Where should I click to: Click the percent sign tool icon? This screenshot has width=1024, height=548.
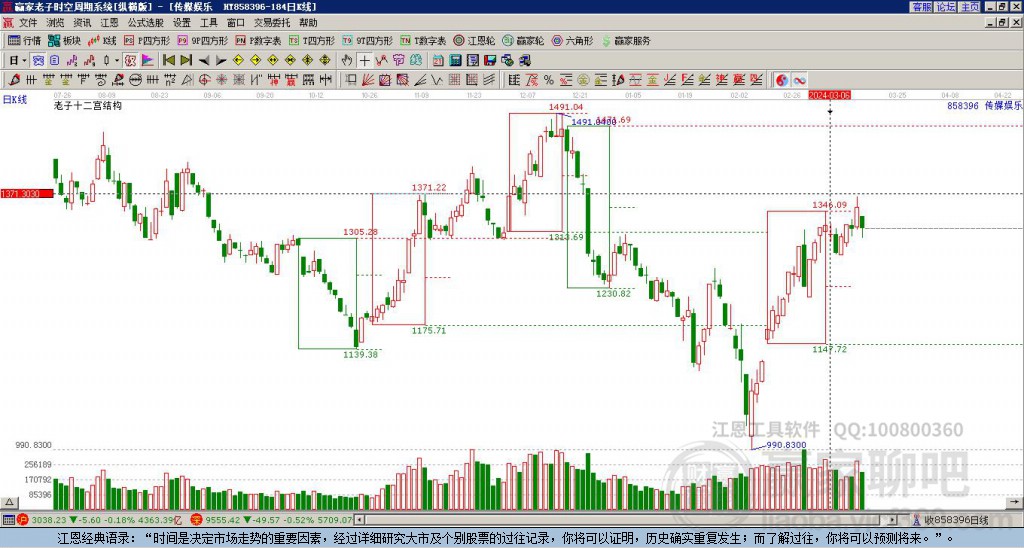tap(549, 80)
